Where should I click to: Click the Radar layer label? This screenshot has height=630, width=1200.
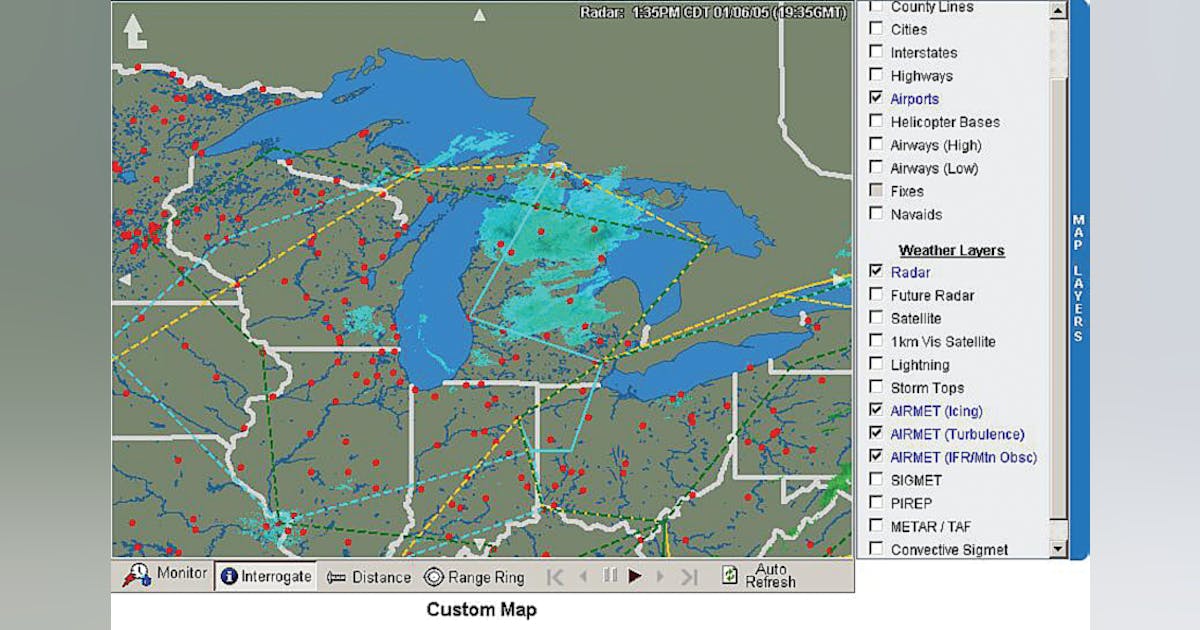(x=910, y=272)
